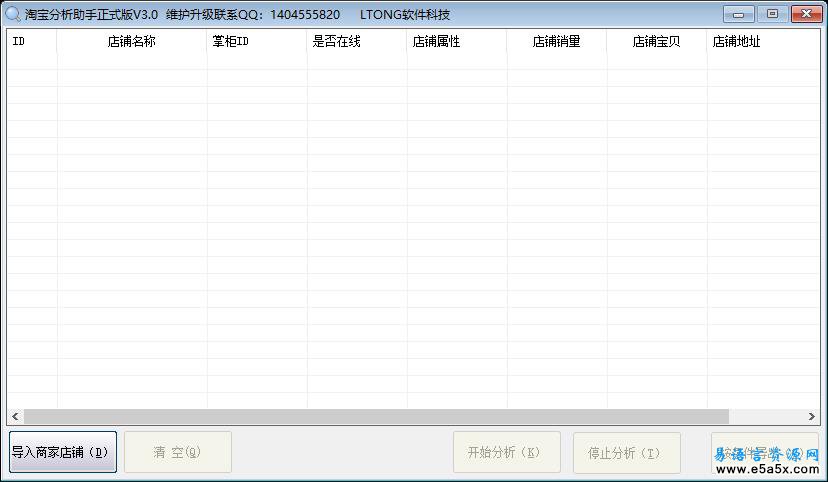The width and height of the screenshot is (828, 482).
Task: Start analysis with 开始分析 (K) button
Action: (506, 452)
